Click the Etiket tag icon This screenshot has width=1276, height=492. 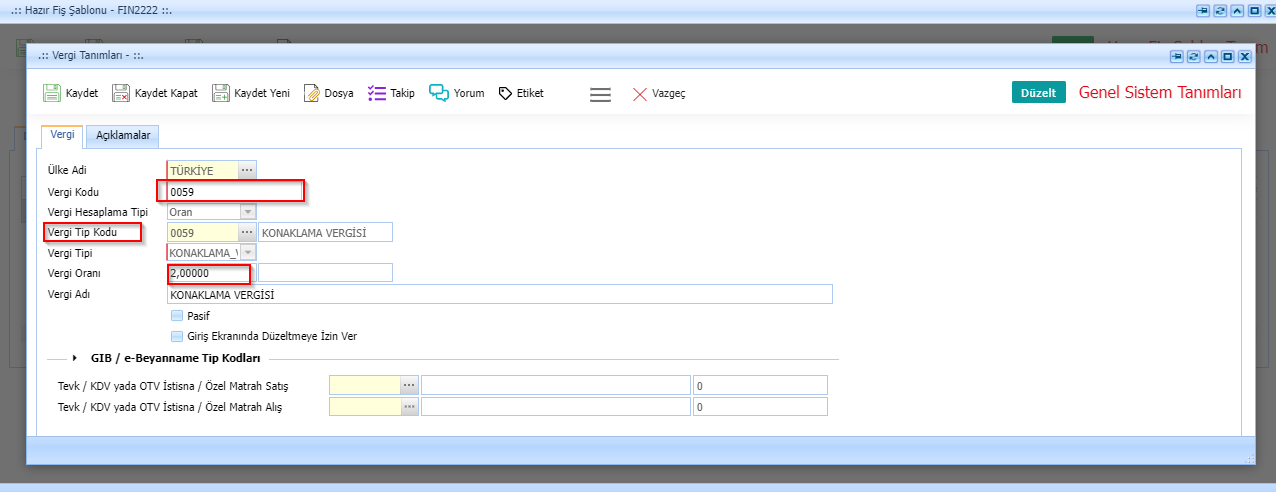click(x=505, y=93)
